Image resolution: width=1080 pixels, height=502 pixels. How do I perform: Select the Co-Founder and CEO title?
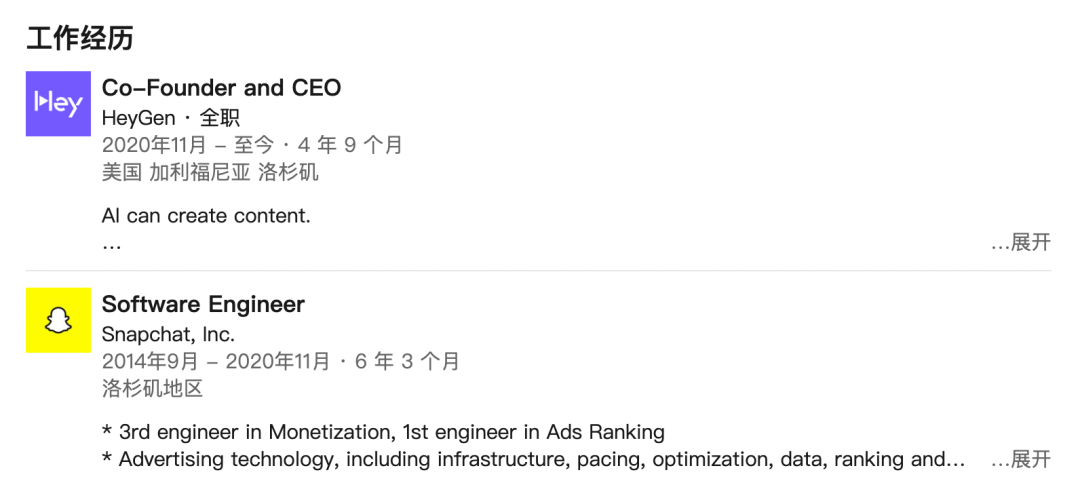[221, 88]
